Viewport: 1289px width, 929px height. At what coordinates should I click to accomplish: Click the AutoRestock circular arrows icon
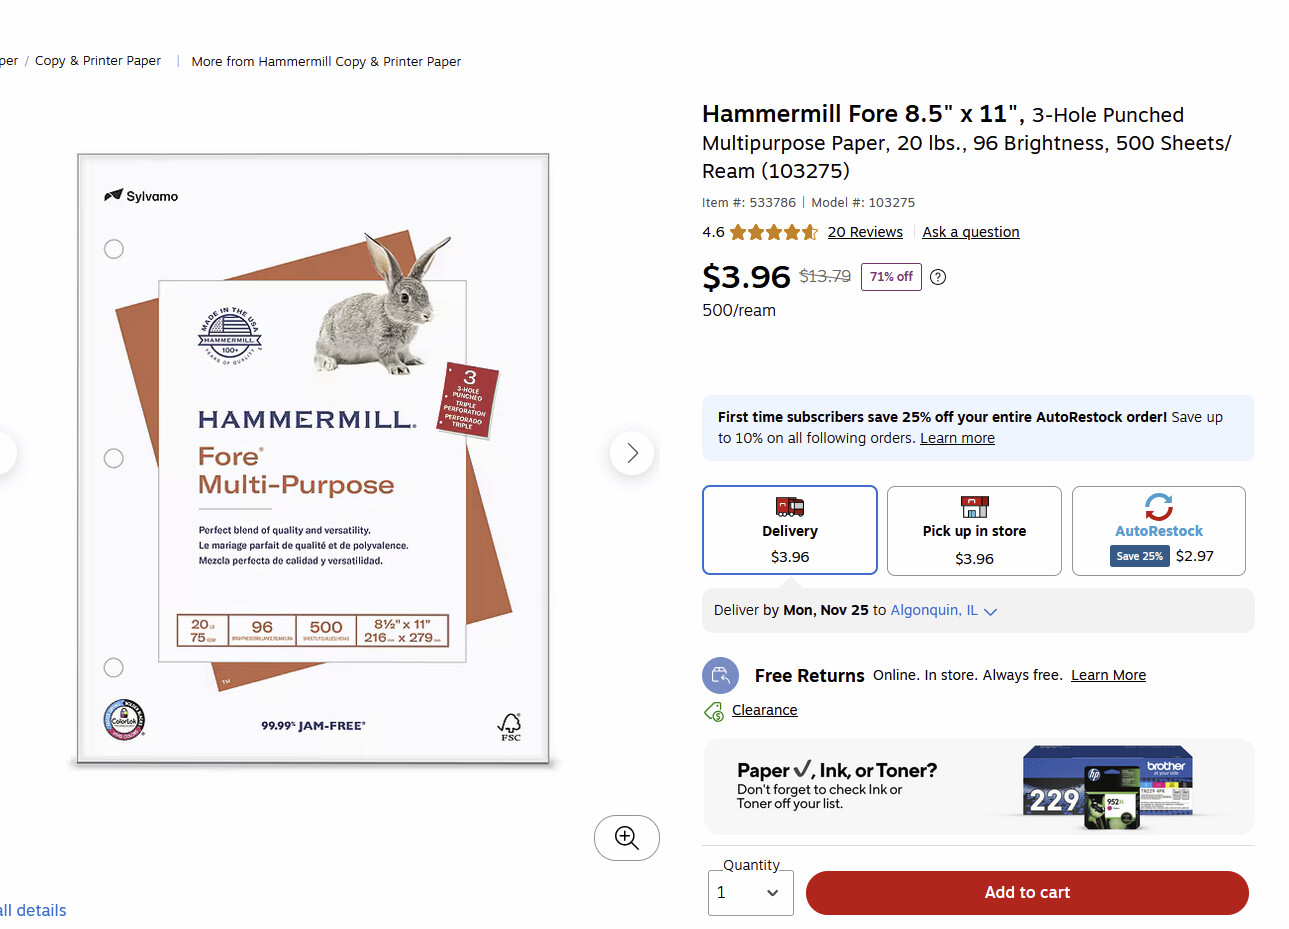(x=1159, y=506)
